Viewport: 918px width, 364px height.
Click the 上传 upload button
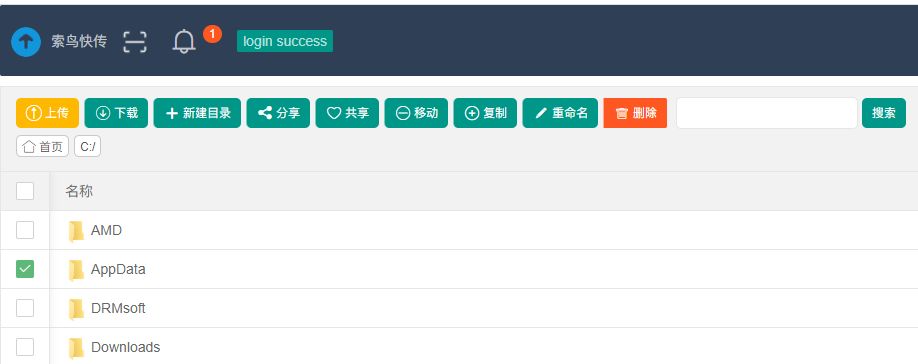tap(47, 113)
